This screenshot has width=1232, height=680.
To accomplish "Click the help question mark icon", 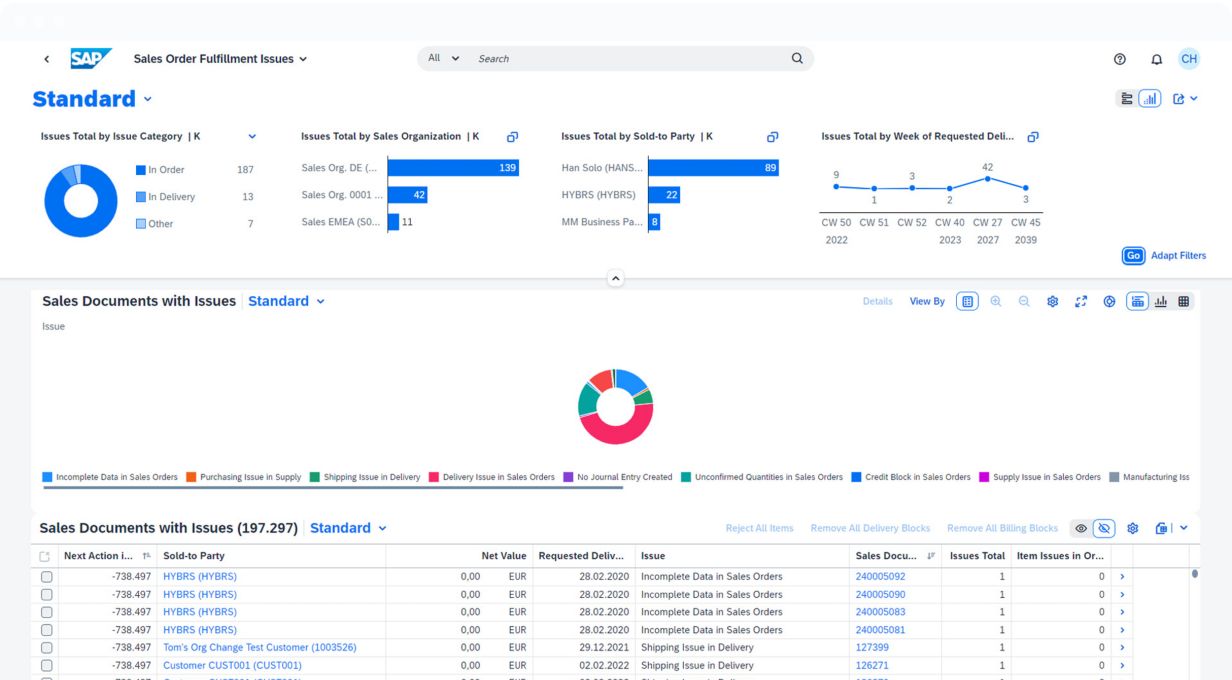I will click(x=1120, y=59).
